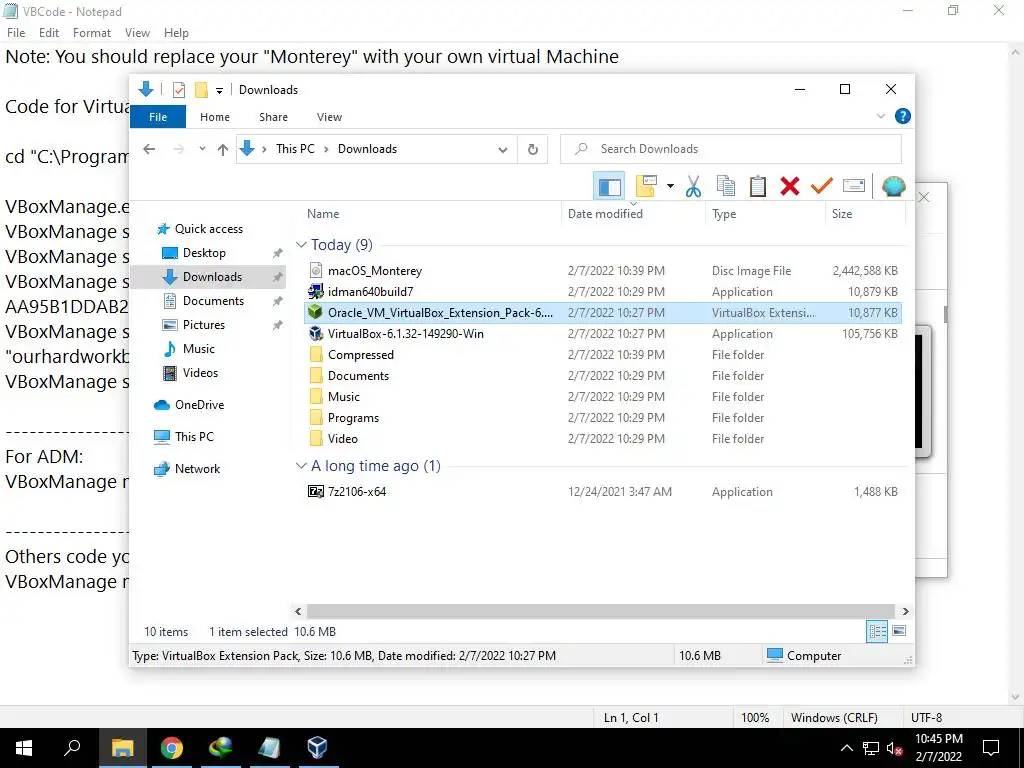Select the Compressed folder
Screen dimensions: 1024x768
coord(603,355)
